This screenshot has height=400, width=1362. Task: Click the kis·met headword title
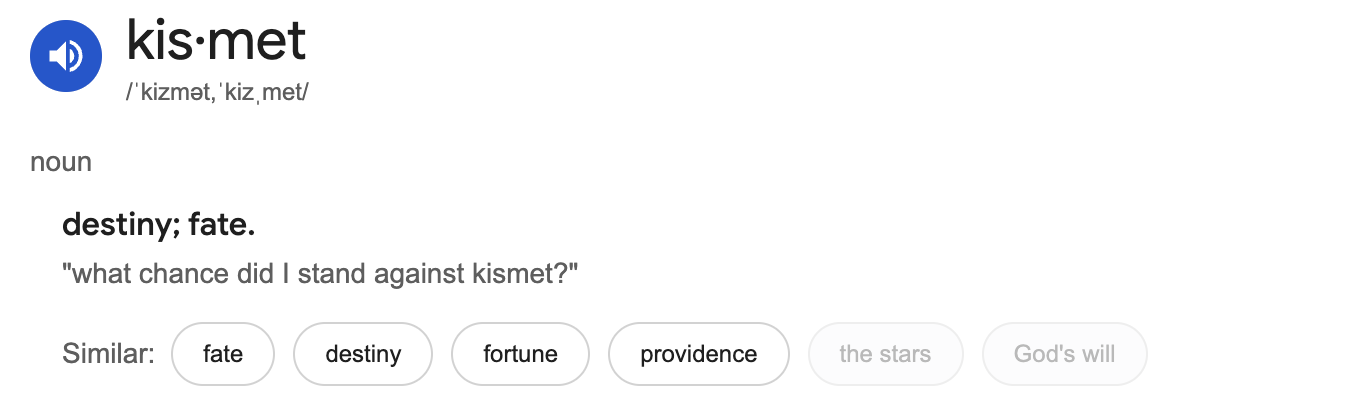click(x=216, y=41)
